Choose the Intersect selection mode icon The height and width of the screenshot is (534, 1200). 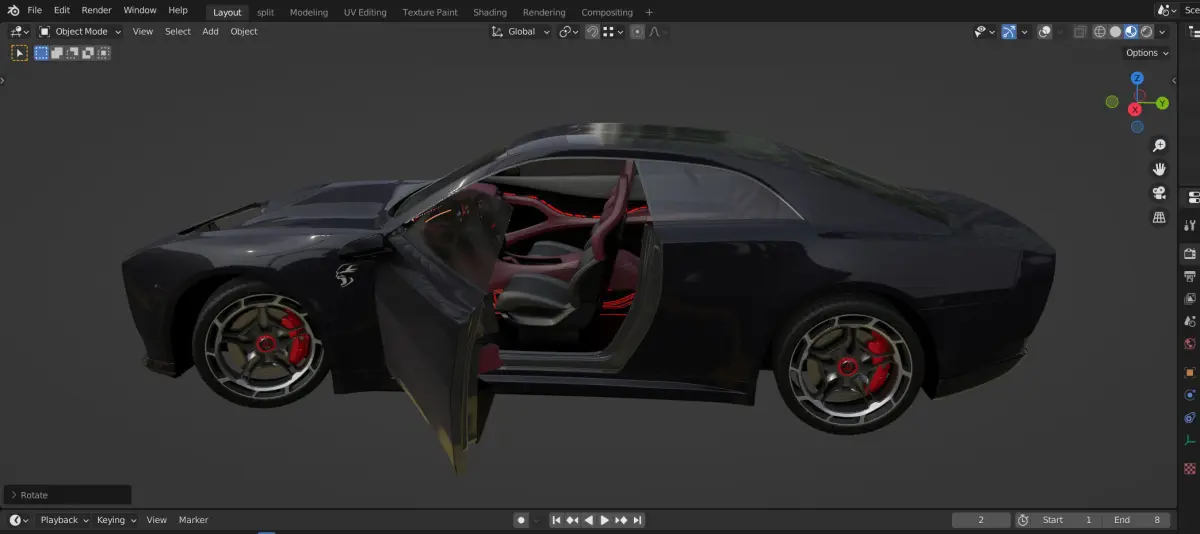pos(101,53)
